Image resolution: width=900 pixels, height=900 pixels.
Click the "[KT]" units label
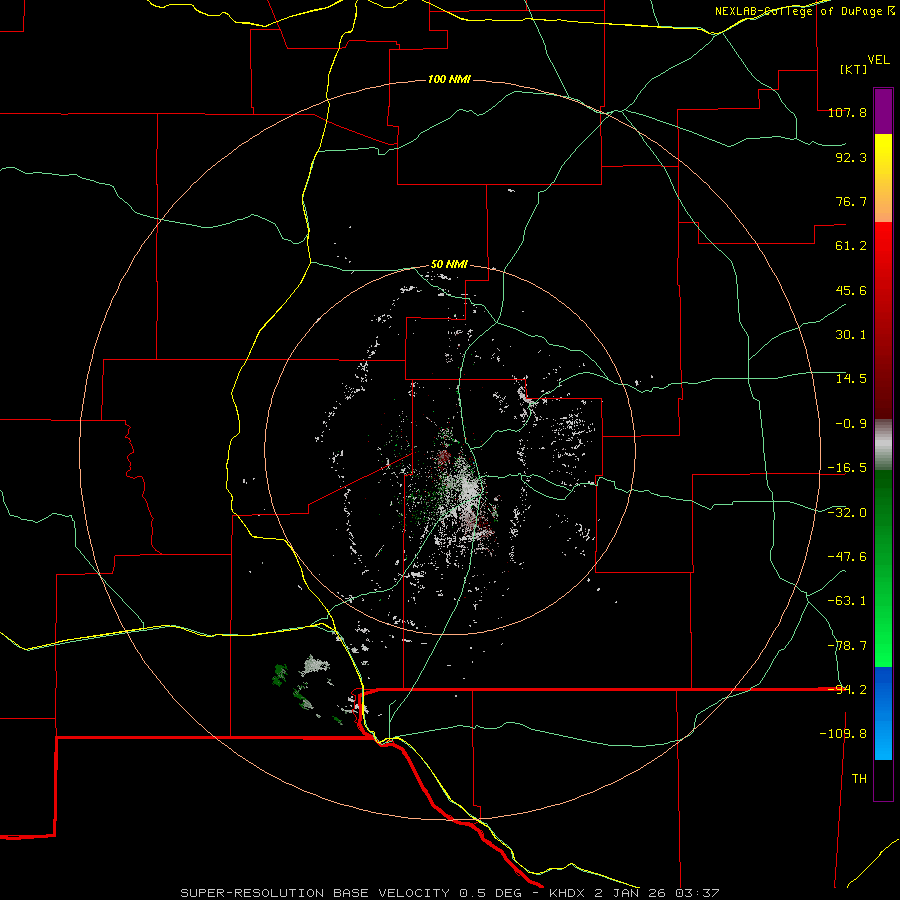coord(854,69)
